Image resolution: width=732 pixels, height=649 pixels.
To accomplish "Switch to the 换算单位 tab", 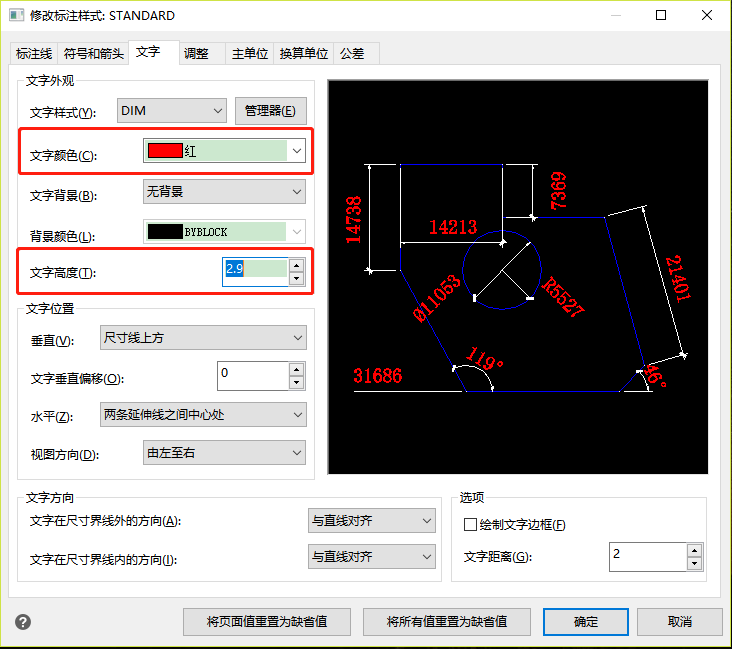I will (304, 54).
